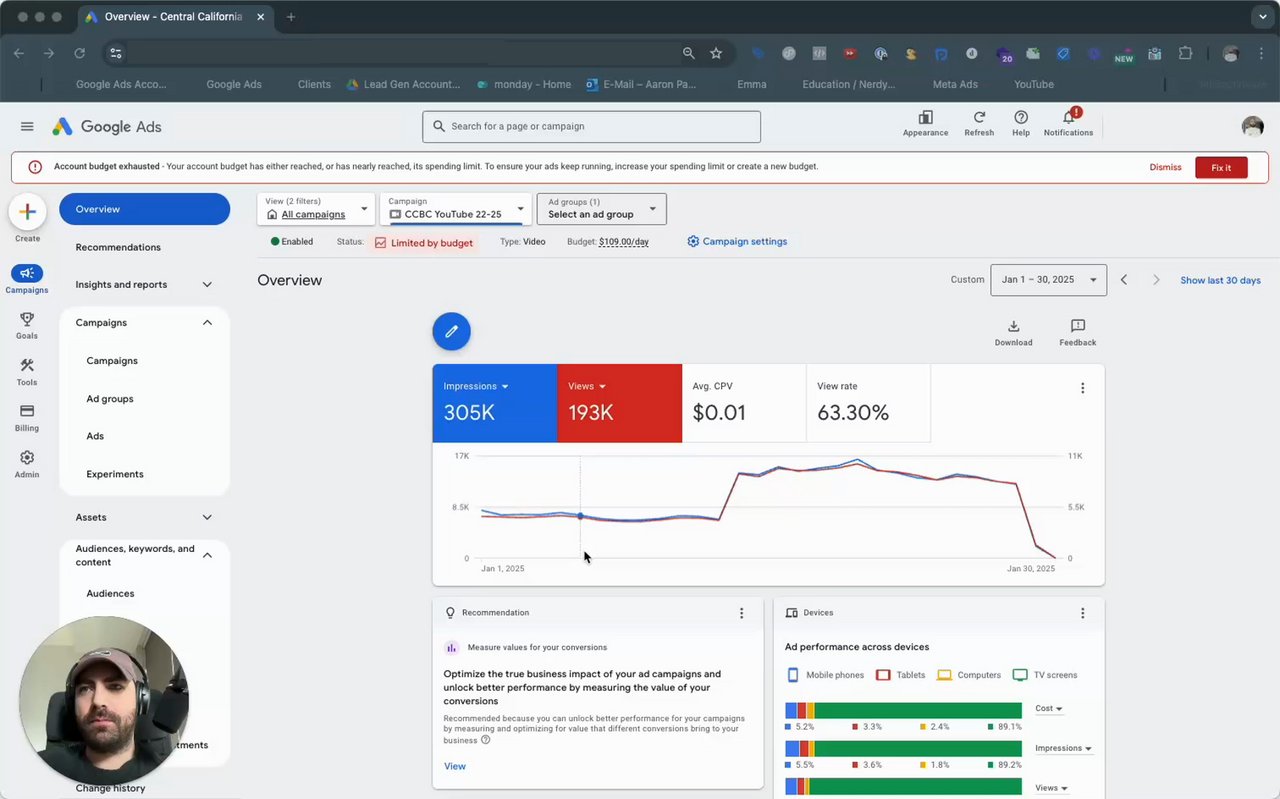Open the Campaign settings link
This screenshot has height=799, width=1280.
click(x=737, y=242)
